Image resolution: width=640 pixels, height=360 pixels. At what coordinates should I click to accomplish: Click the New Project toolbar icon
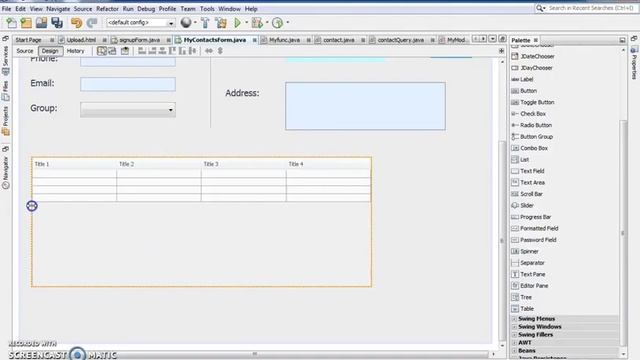point(27,23)
